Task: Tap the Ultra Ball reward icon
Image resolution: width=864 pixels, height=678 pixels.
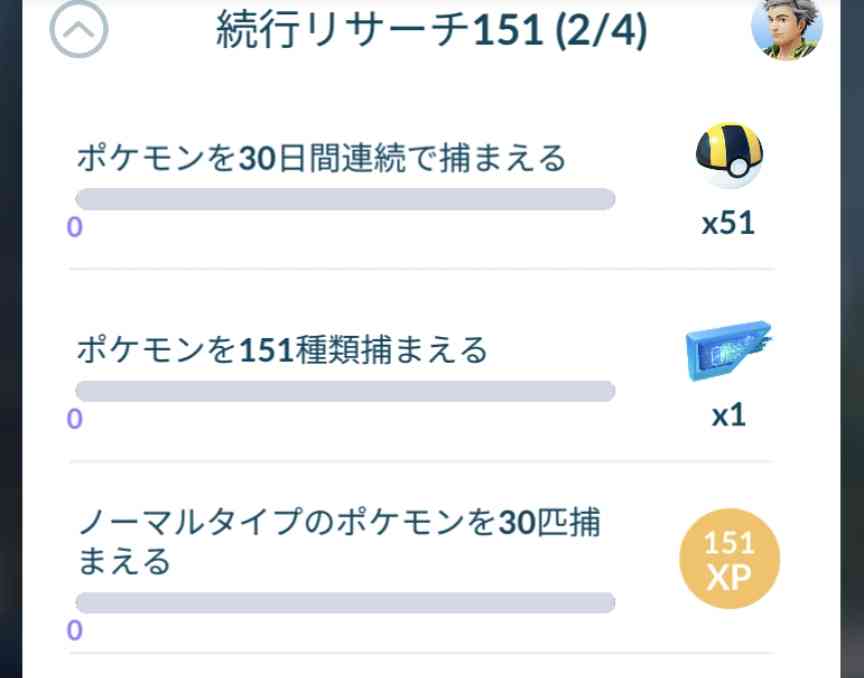Action: [729, 155]
